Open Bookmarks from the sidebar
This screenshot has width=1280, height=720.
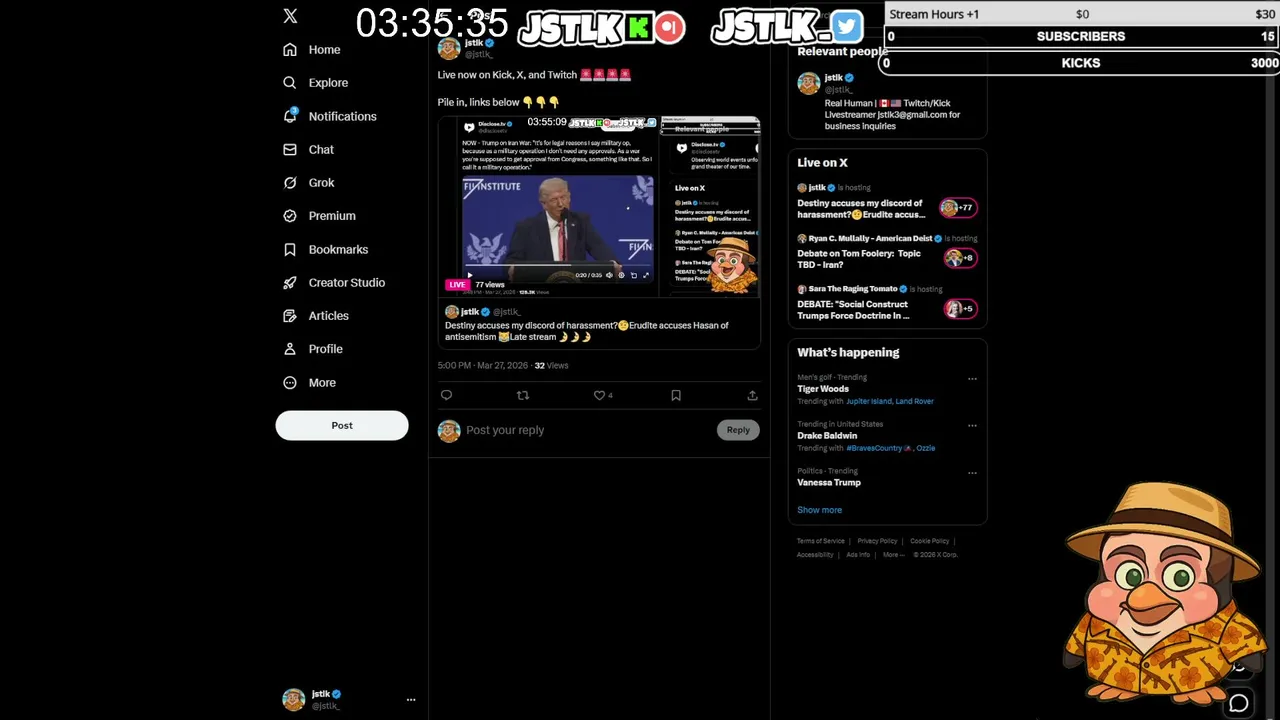(326, 250)
